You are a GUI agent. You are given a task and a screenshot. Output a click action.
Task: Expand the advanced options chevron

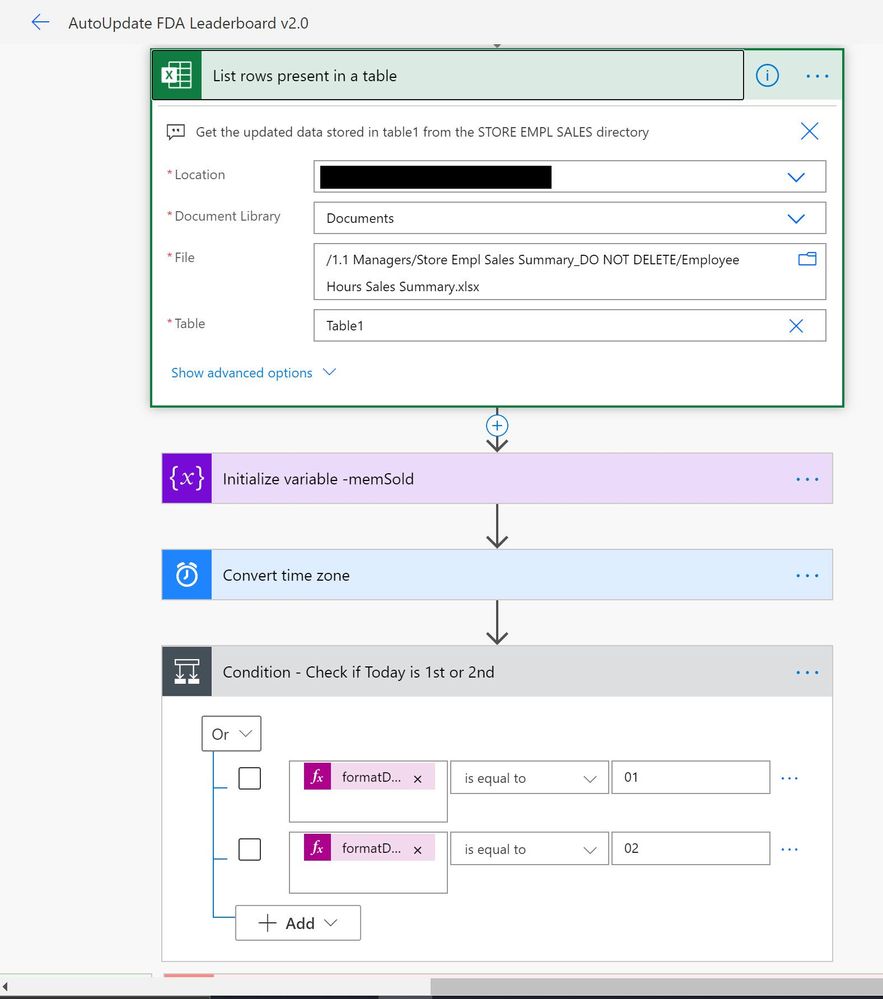[329, 372]
